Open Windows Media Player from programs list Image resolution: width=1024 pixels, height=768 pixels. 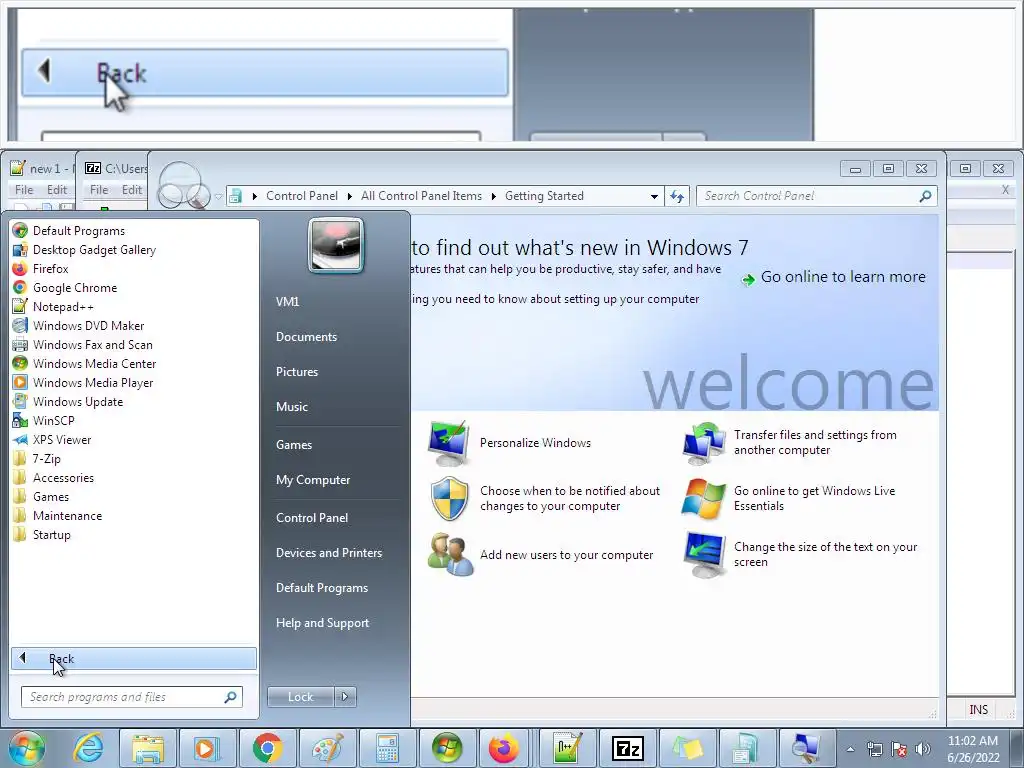(x=93, y=382)
